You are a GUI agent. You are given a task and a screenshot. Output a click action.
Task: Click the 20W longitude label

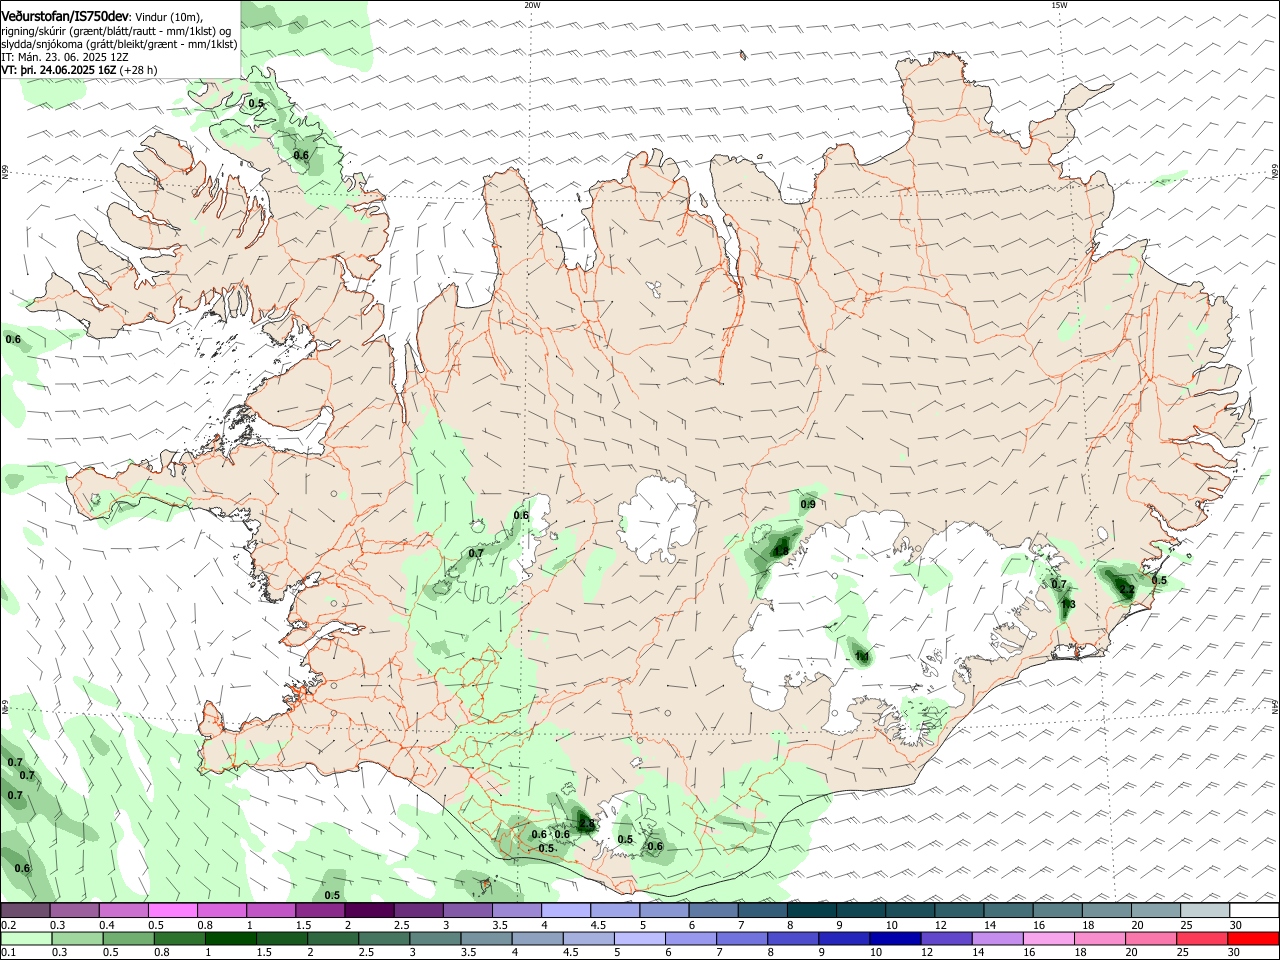point(532,5)
